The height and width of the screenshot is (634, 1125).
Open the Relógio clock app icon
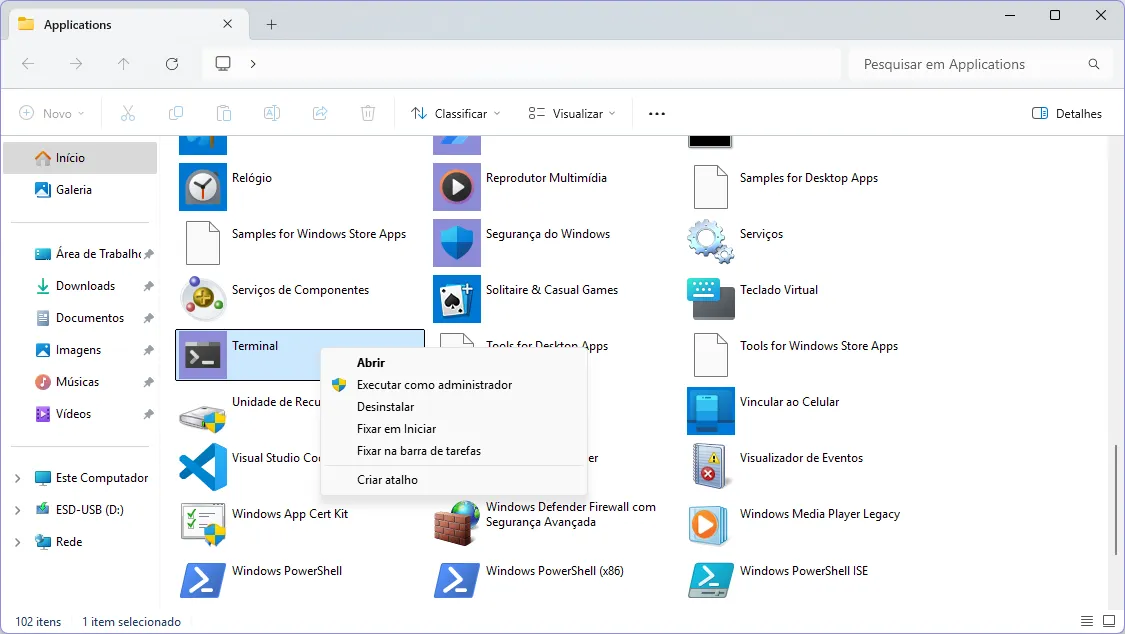point(203,186)
